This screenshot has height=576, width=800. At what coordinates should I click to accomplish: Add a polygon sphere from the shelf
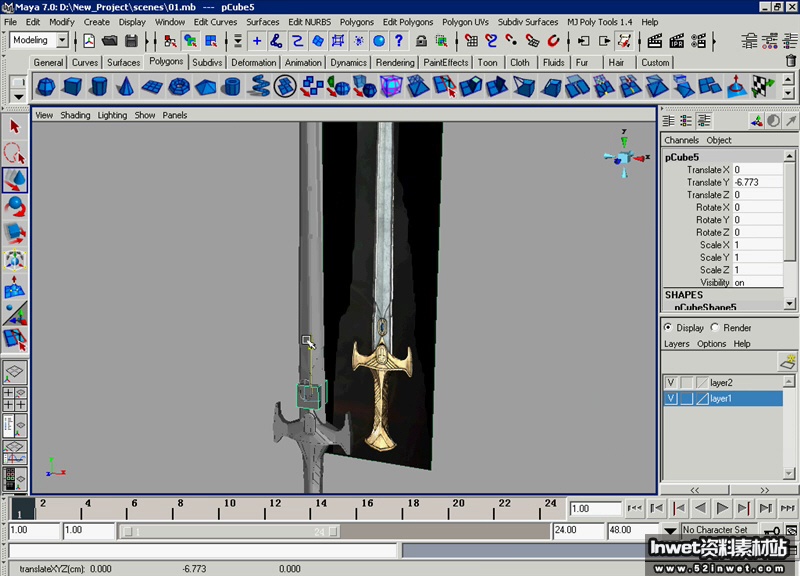click(46, 86)
